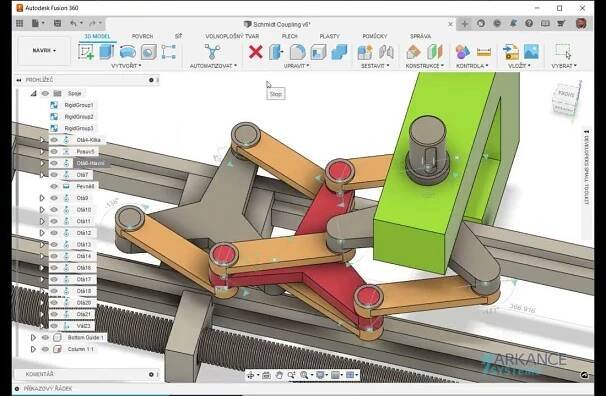Select the Otá6-Hlavní joint row
The height and width of the screenshot is (396, 606).
(90, 163)
